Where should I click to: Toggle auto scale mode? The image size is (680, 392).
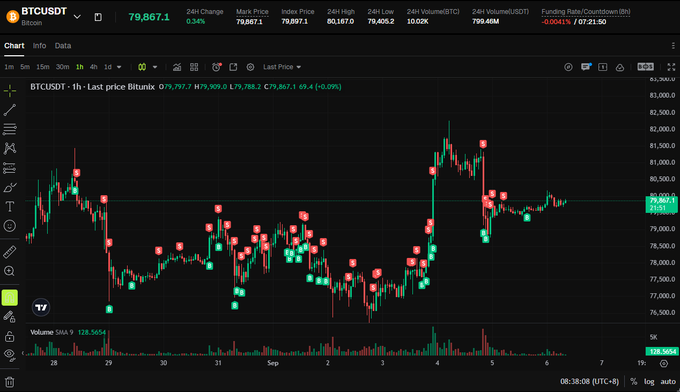(668, 382)
